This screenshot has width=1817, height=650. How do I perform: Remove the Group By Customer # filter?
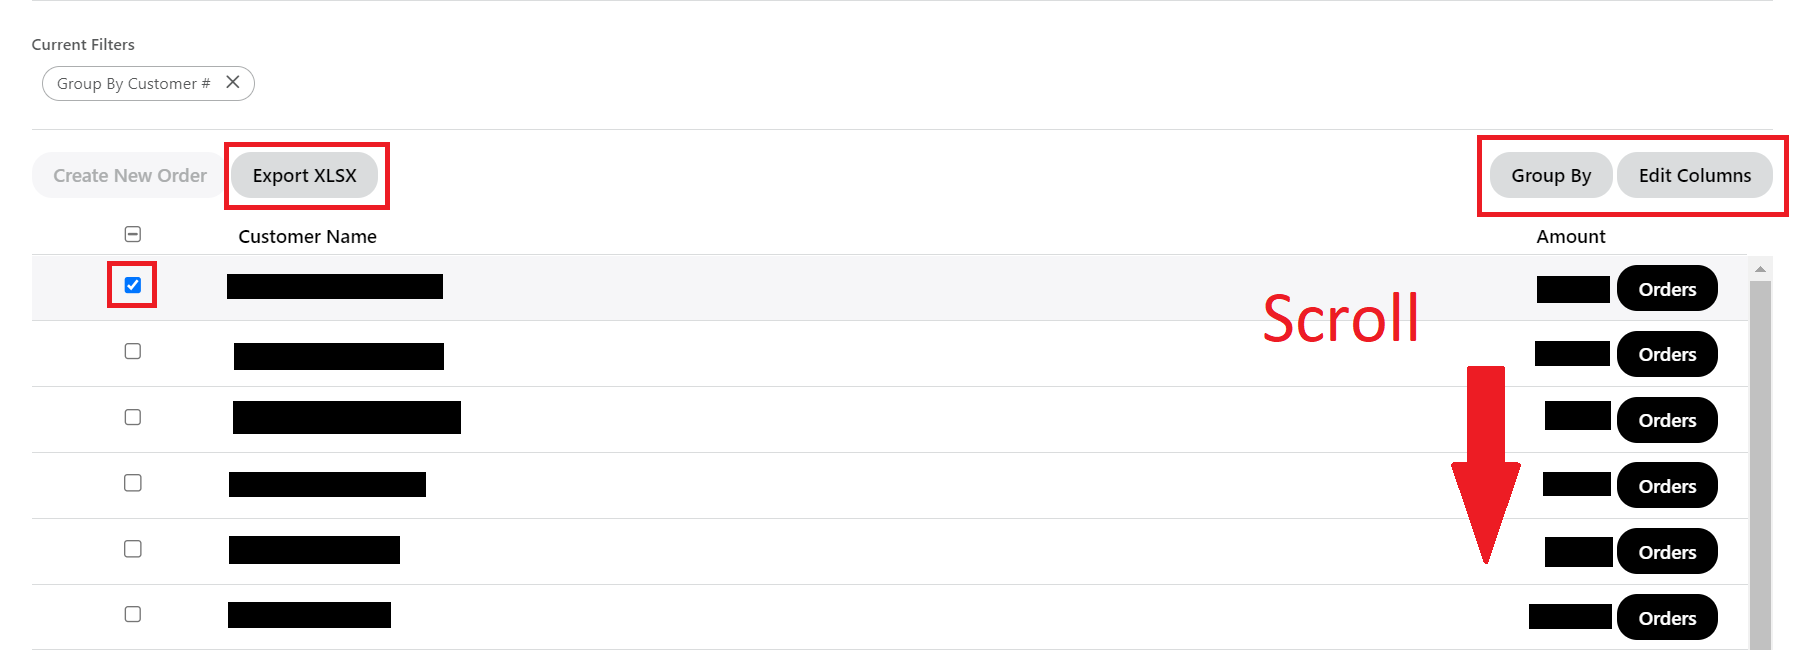point(233,83)
